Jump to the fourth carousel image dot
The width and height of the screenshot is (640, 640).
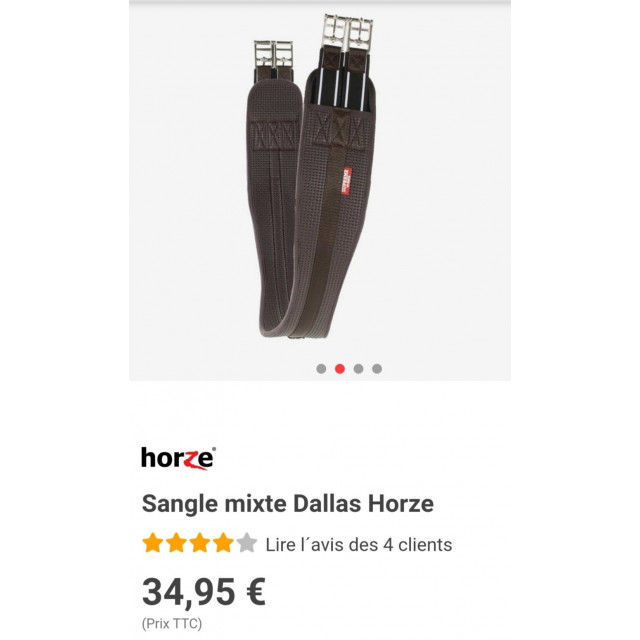[x=377, y=369]
